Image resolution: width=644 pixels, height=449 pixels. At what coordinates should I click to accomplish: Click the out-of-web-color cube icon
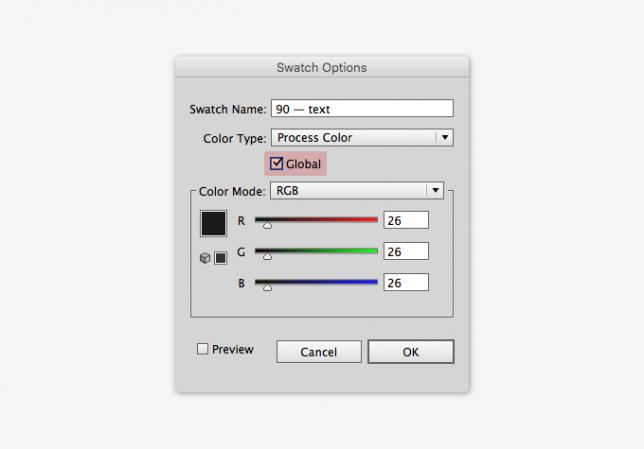pyautogui.click(x=205, y=258)
